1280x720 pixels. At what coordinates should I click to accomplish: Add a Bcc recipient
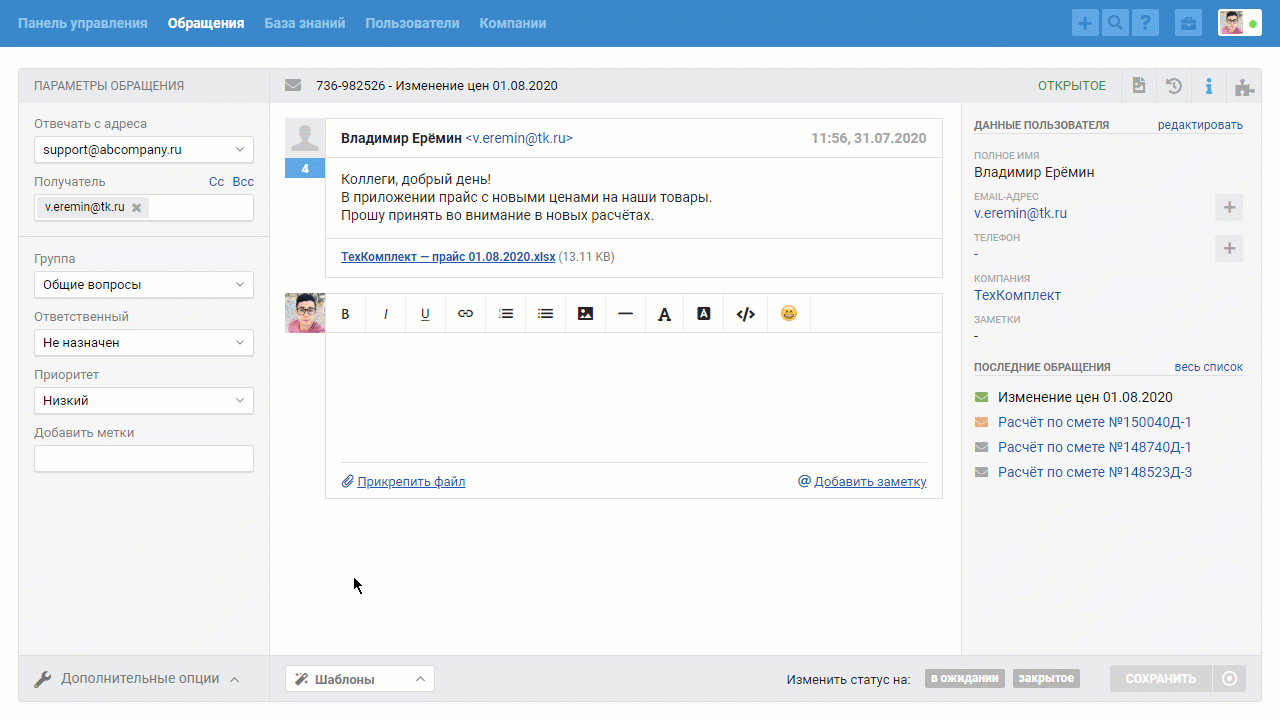point(243,182)
